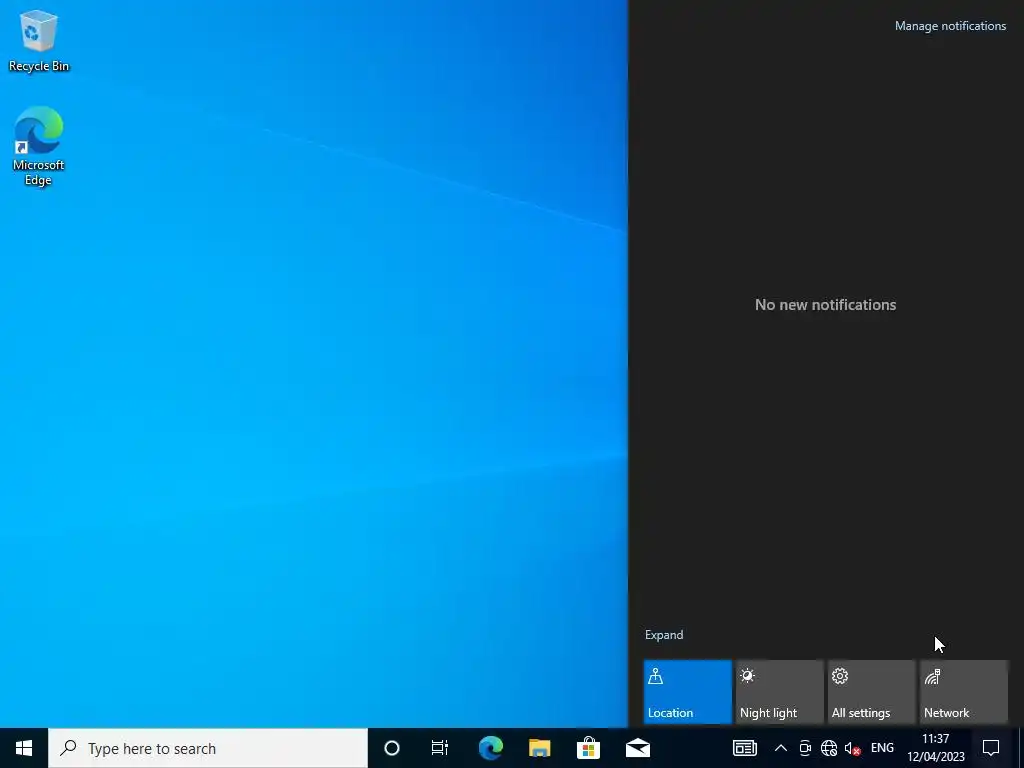Screen dimensions: 1024x768
Task: Expand the quick actions list
Action: tap(664, 635)
